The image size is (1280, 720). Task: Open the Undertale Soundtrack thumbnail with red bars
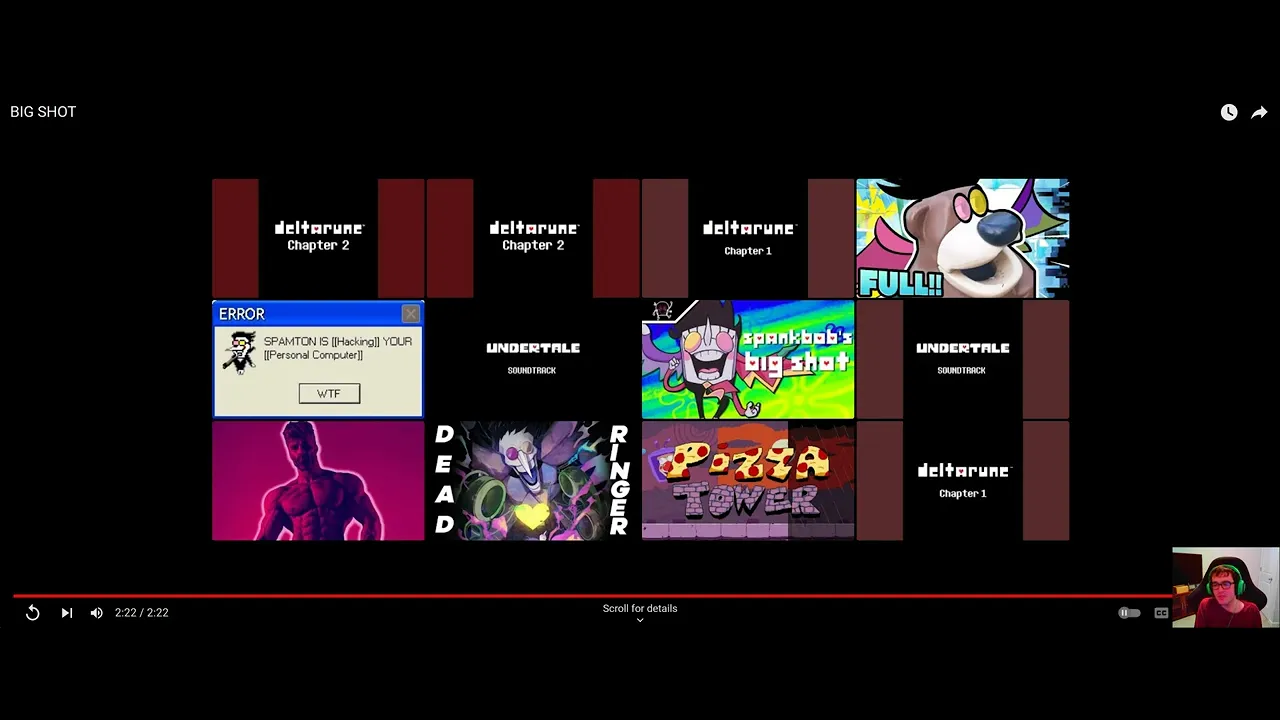963,359
